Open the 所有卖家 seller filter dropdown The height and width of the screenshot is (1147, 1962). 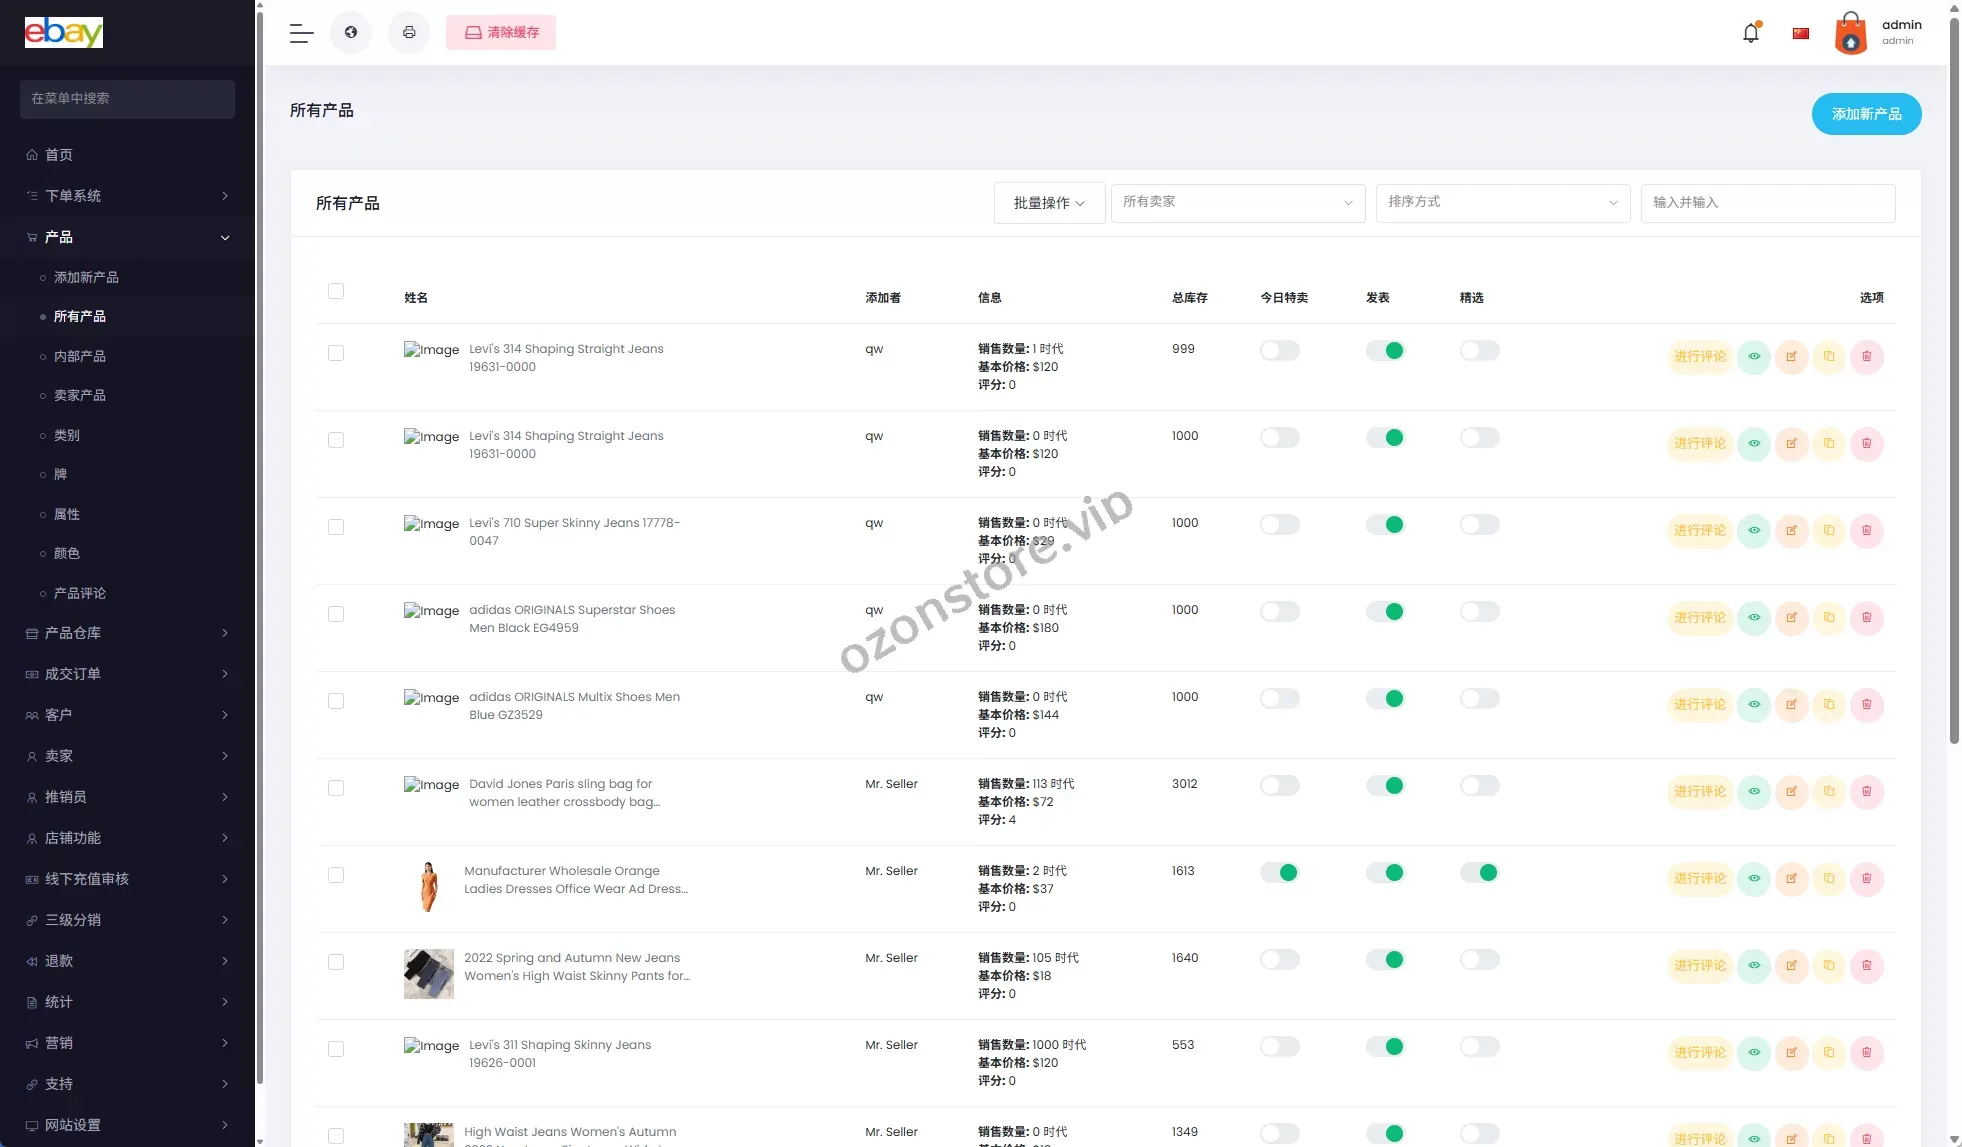(x=1237, y=203)
